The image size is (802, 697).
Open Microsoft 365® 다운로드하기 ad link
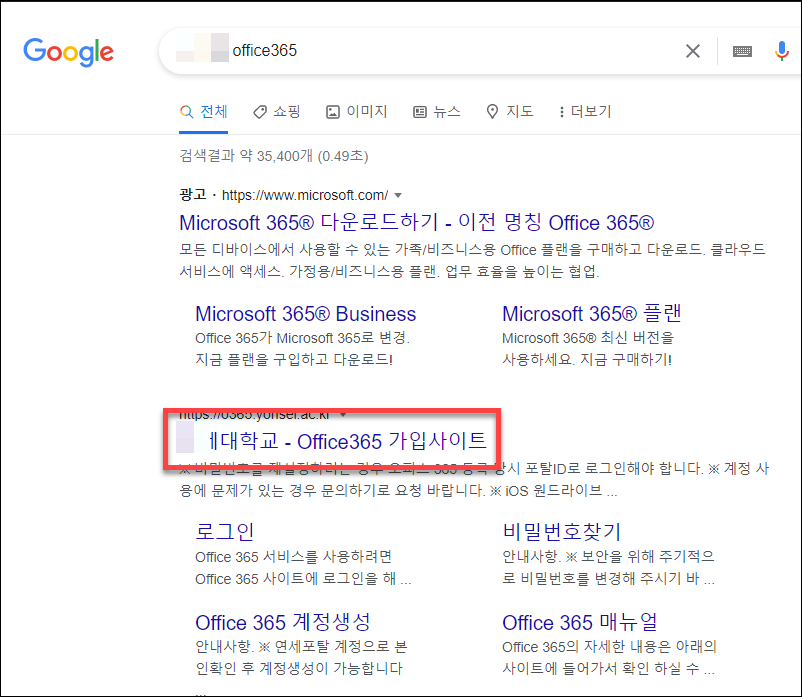416,222
